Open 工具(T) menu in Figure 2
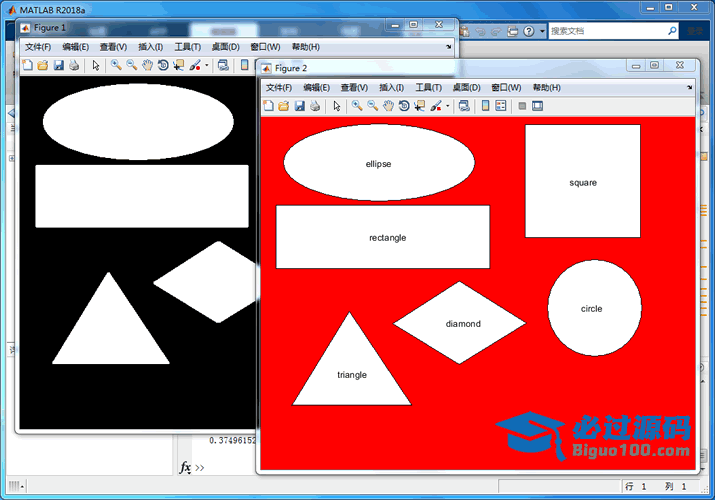Screen dimensions: 715x500 [x=428, y=88]
